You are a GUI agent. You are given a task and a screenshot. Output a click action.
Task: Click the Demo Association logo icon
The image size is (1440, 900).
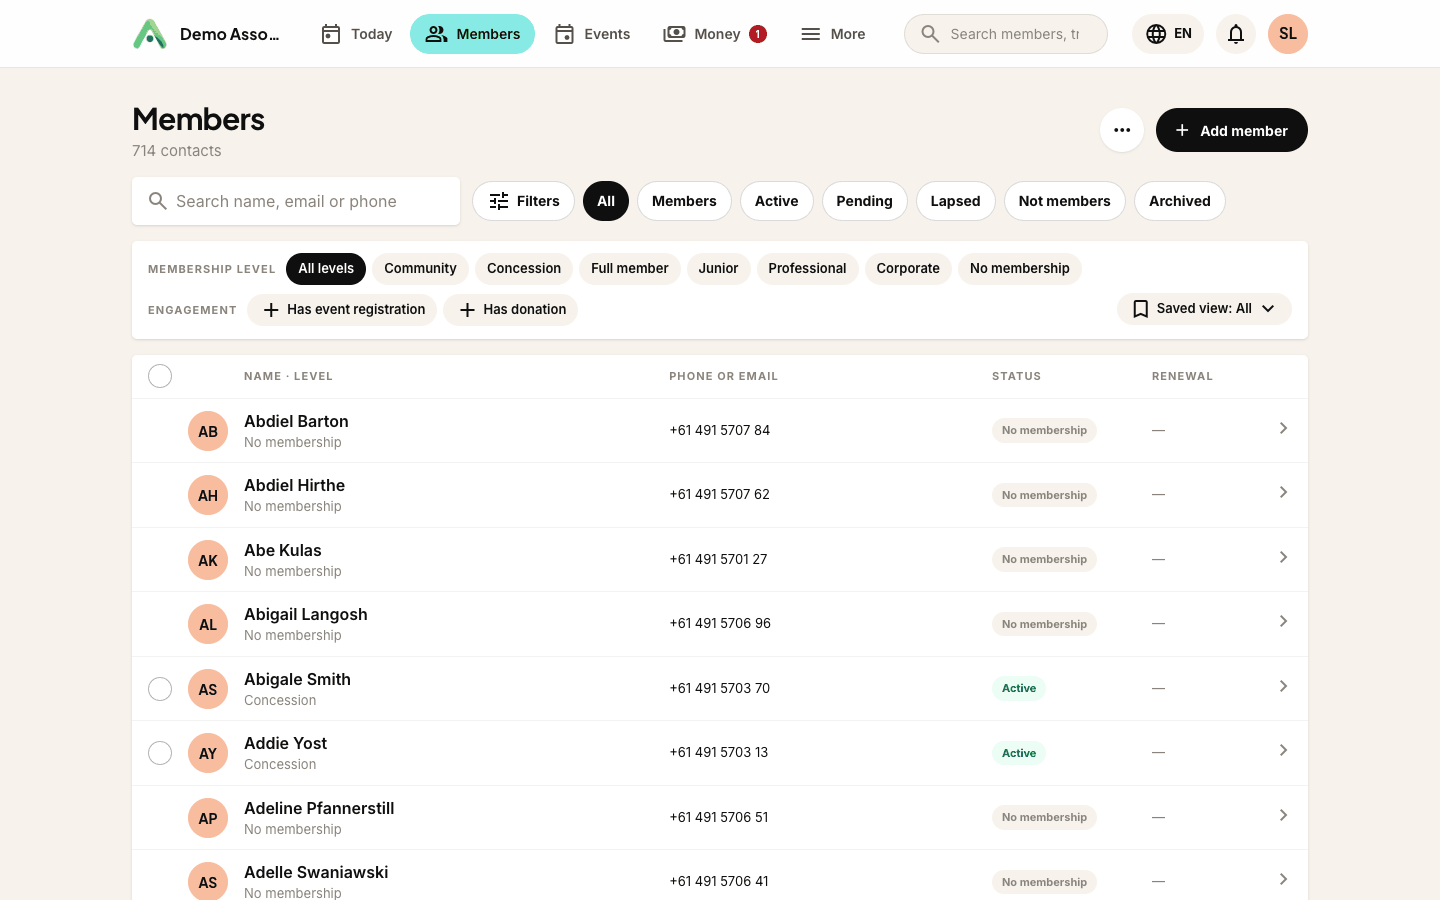pyautogui.click(x=150, y=34)
